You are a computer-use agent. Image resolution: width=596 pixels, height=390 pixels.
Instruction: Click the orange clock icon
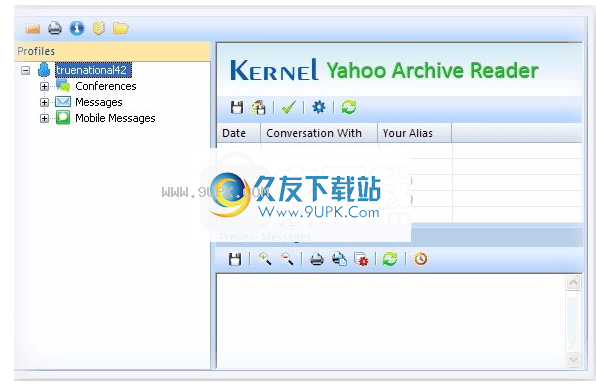[420, 259]
